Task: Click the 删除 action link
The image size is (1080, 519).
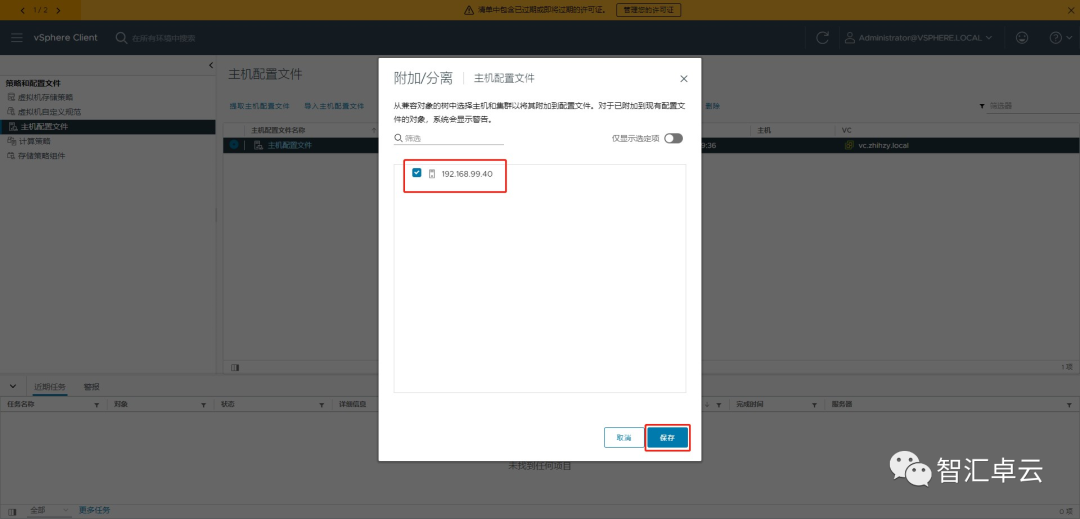Action: tap(713, 106)
